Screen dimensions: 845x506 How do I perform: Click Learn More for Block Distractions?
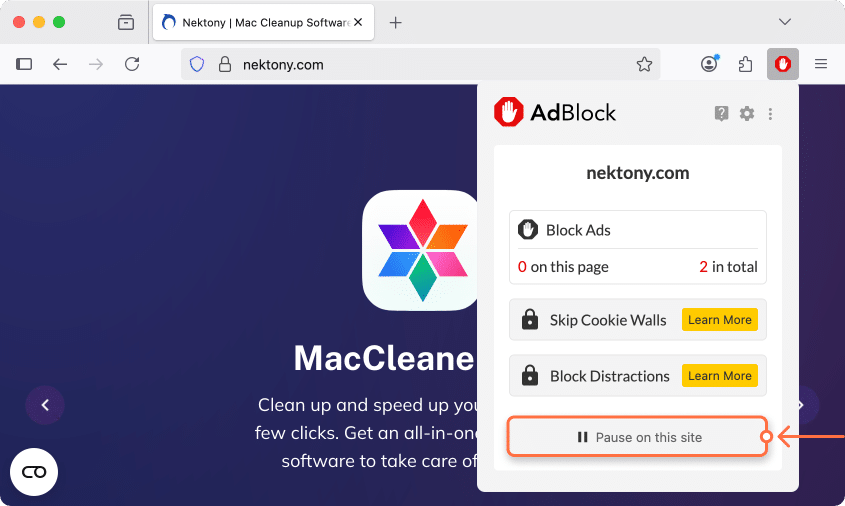[719, 376]
